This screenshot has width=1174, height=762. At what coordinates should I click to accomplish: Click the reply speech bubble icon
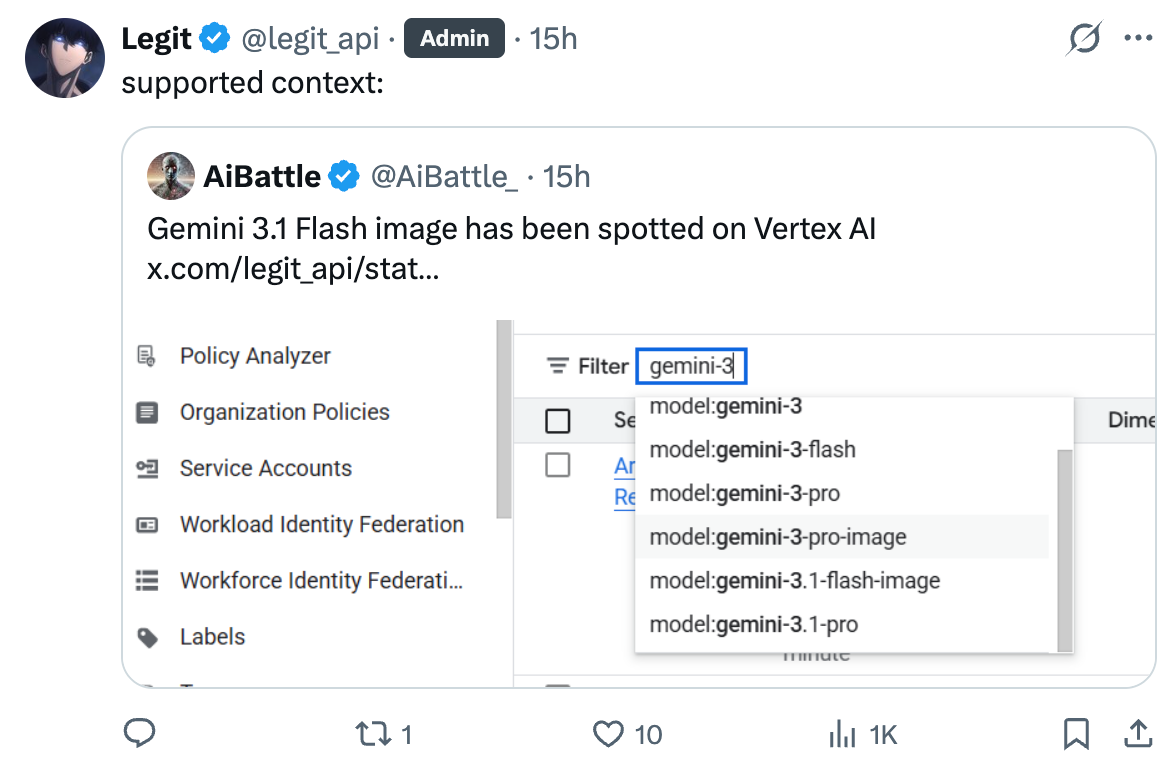tap(138, 735)
